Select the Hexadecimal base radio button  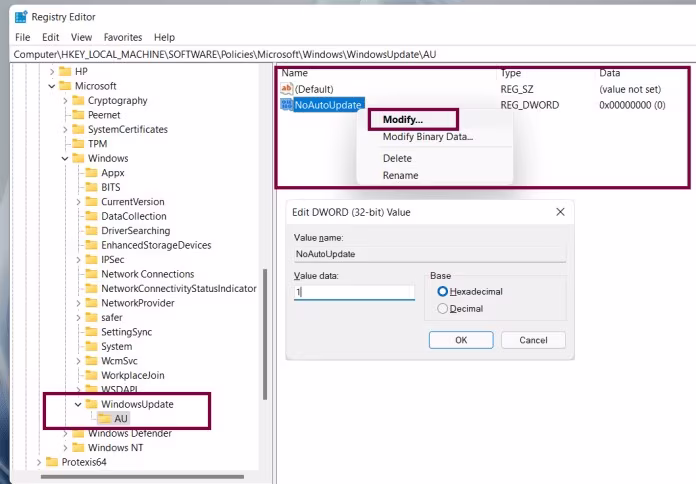click(x=443, y=291)
